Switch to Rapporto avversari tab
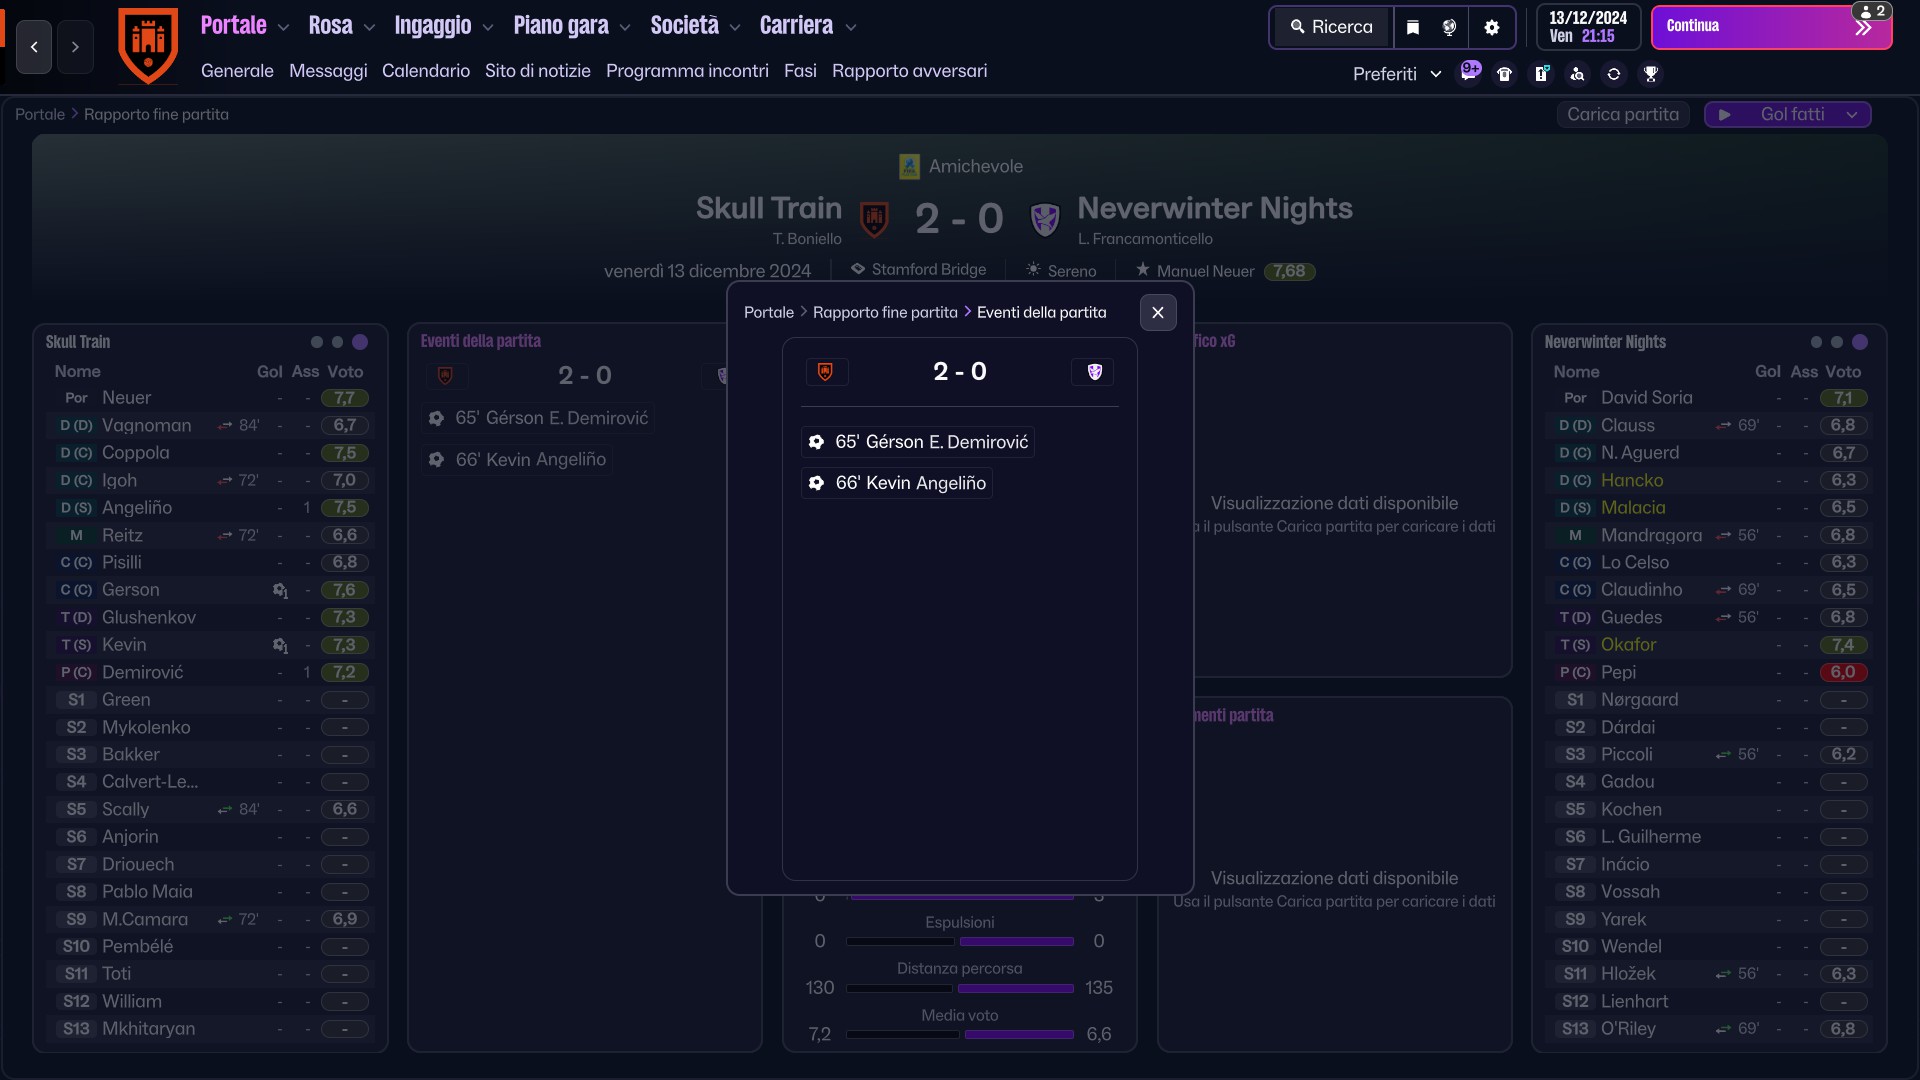Viewport: 1920px width, 1080px height. pyautogui.click(x=909, y=71)
